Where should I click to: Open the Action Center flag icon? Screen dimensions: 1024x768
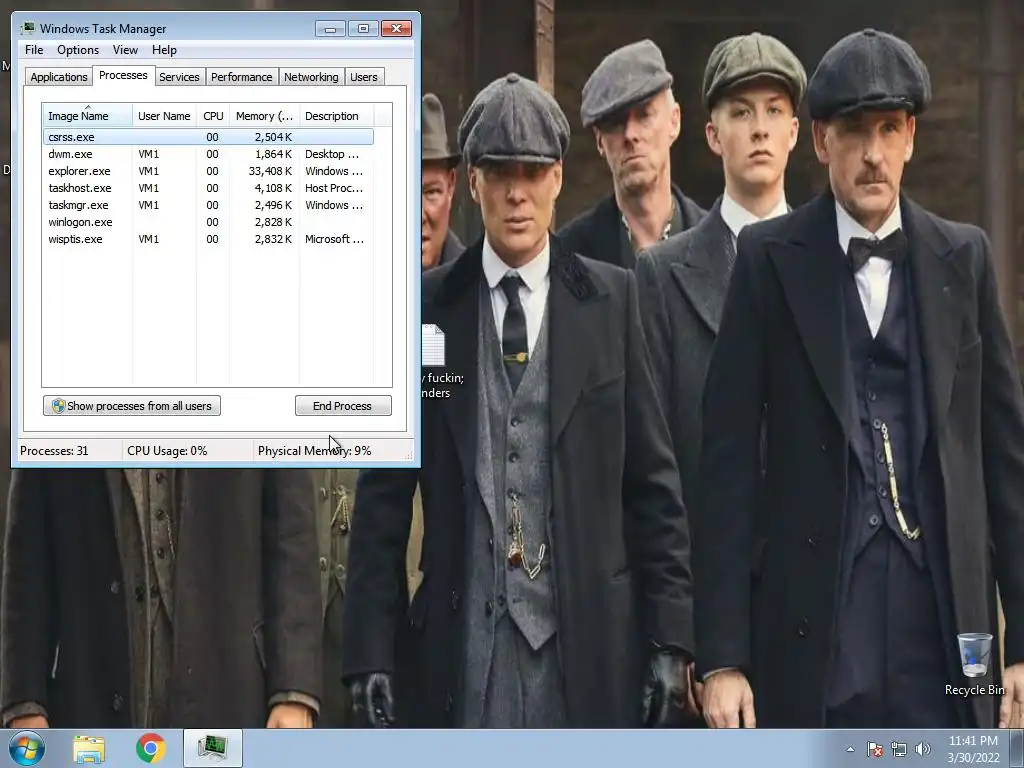coord(874,749)
